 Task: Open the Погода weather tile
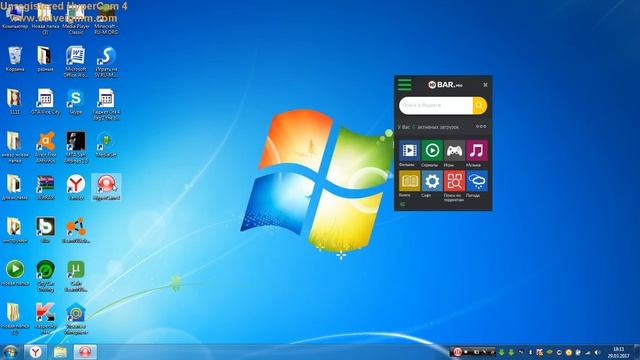click(x=477, y=181)
